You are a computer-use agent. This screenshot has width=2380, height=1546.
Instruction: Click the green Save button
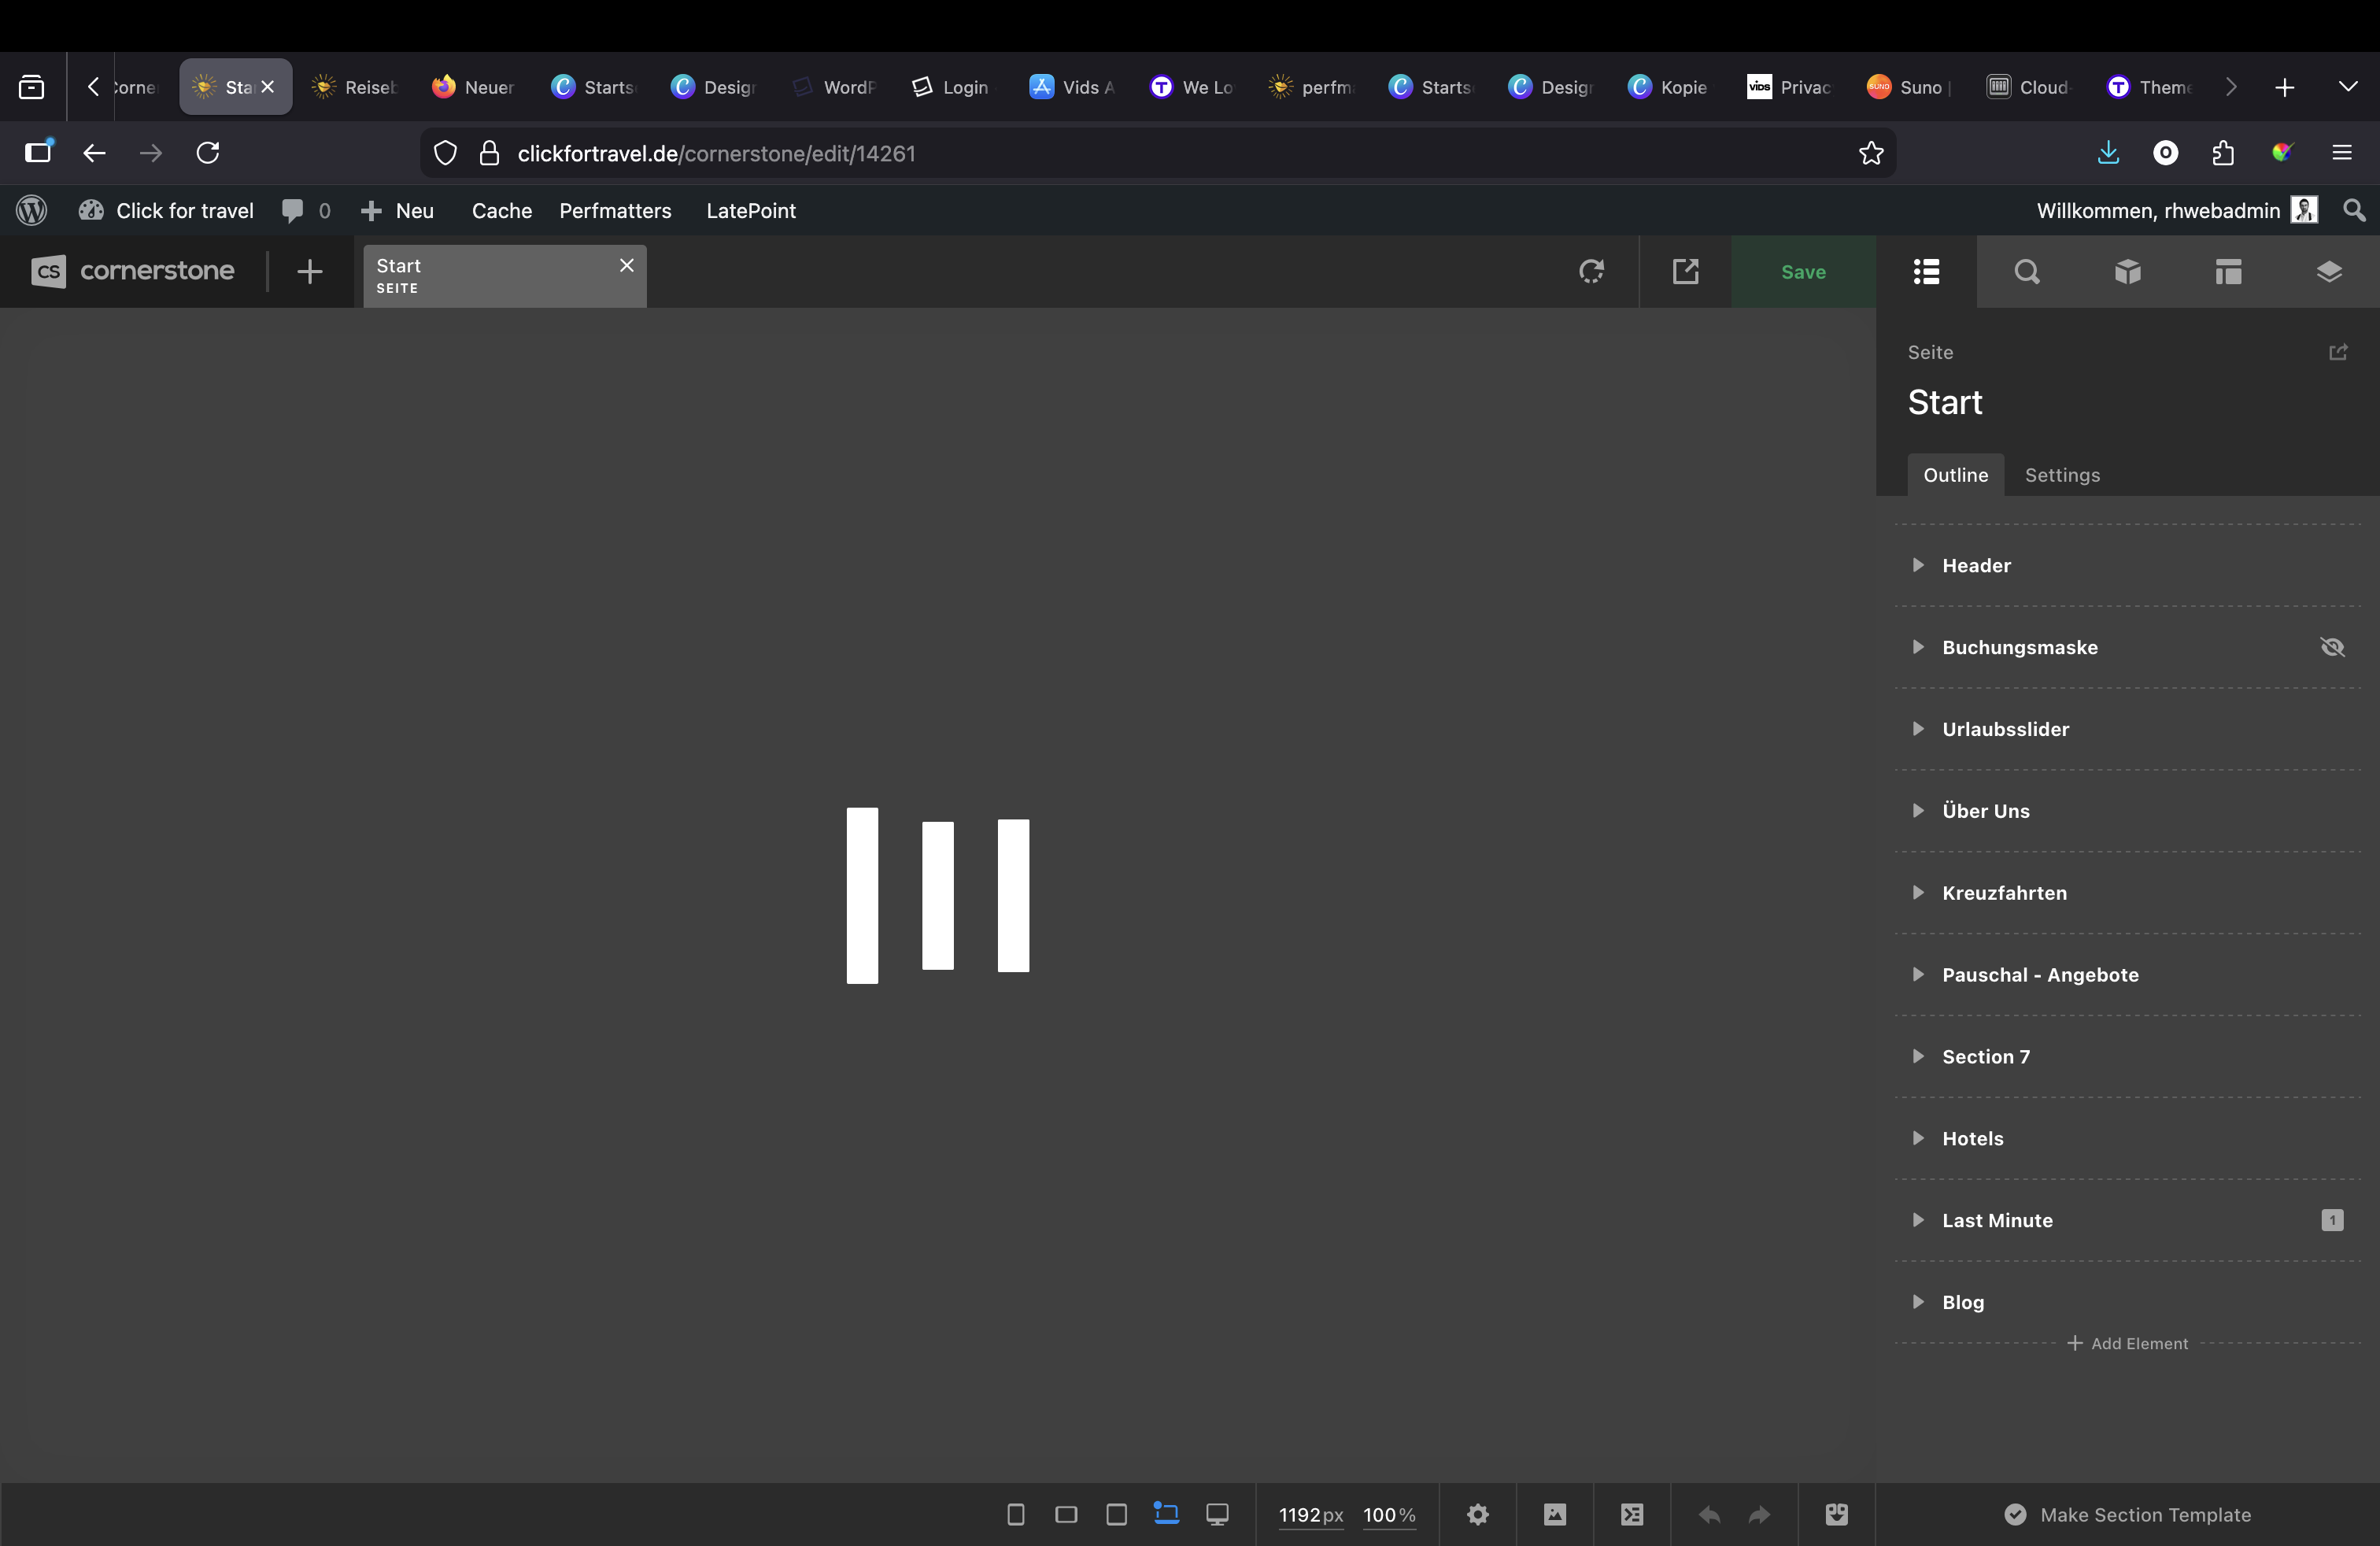[x=1802, y=272]
